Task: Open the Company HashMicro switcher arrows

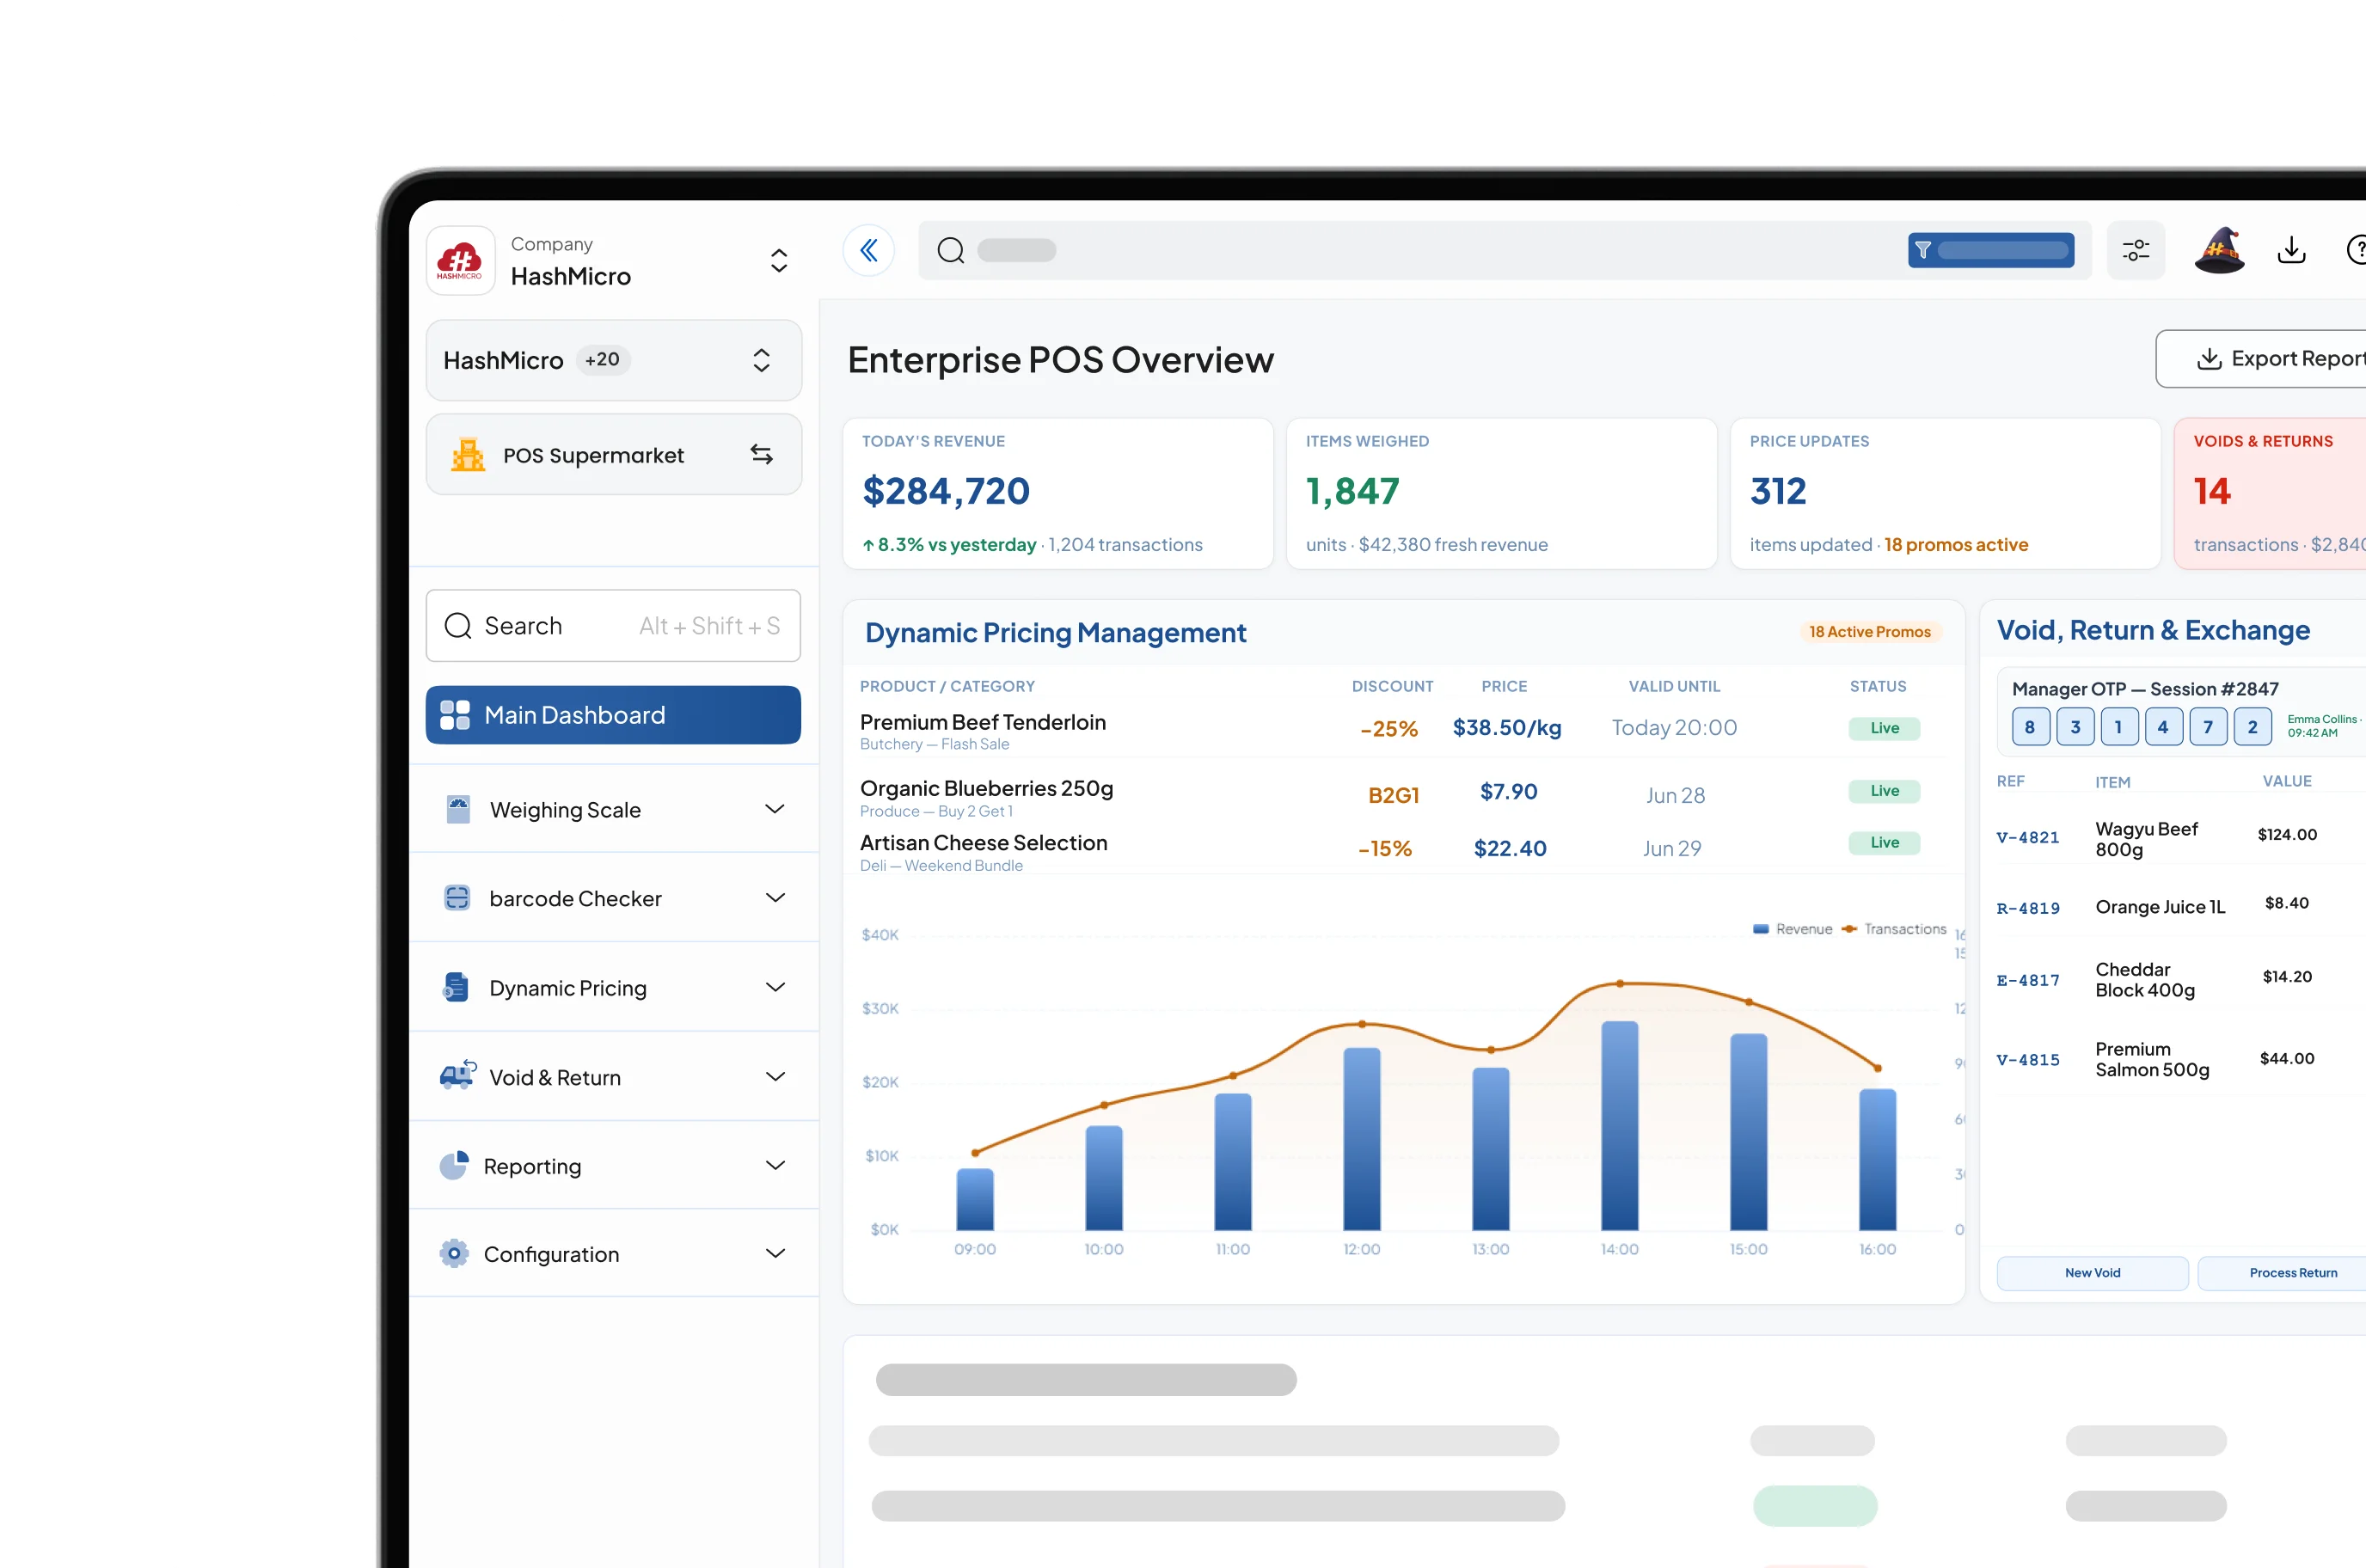Action: tap(779, 261)
